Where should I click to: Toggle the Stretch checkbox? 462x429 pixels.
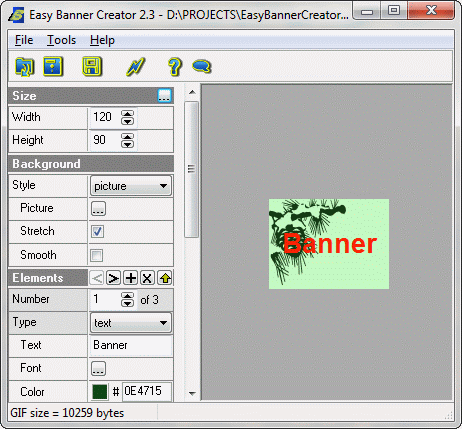pyautogui.click(x=97, y=231)
